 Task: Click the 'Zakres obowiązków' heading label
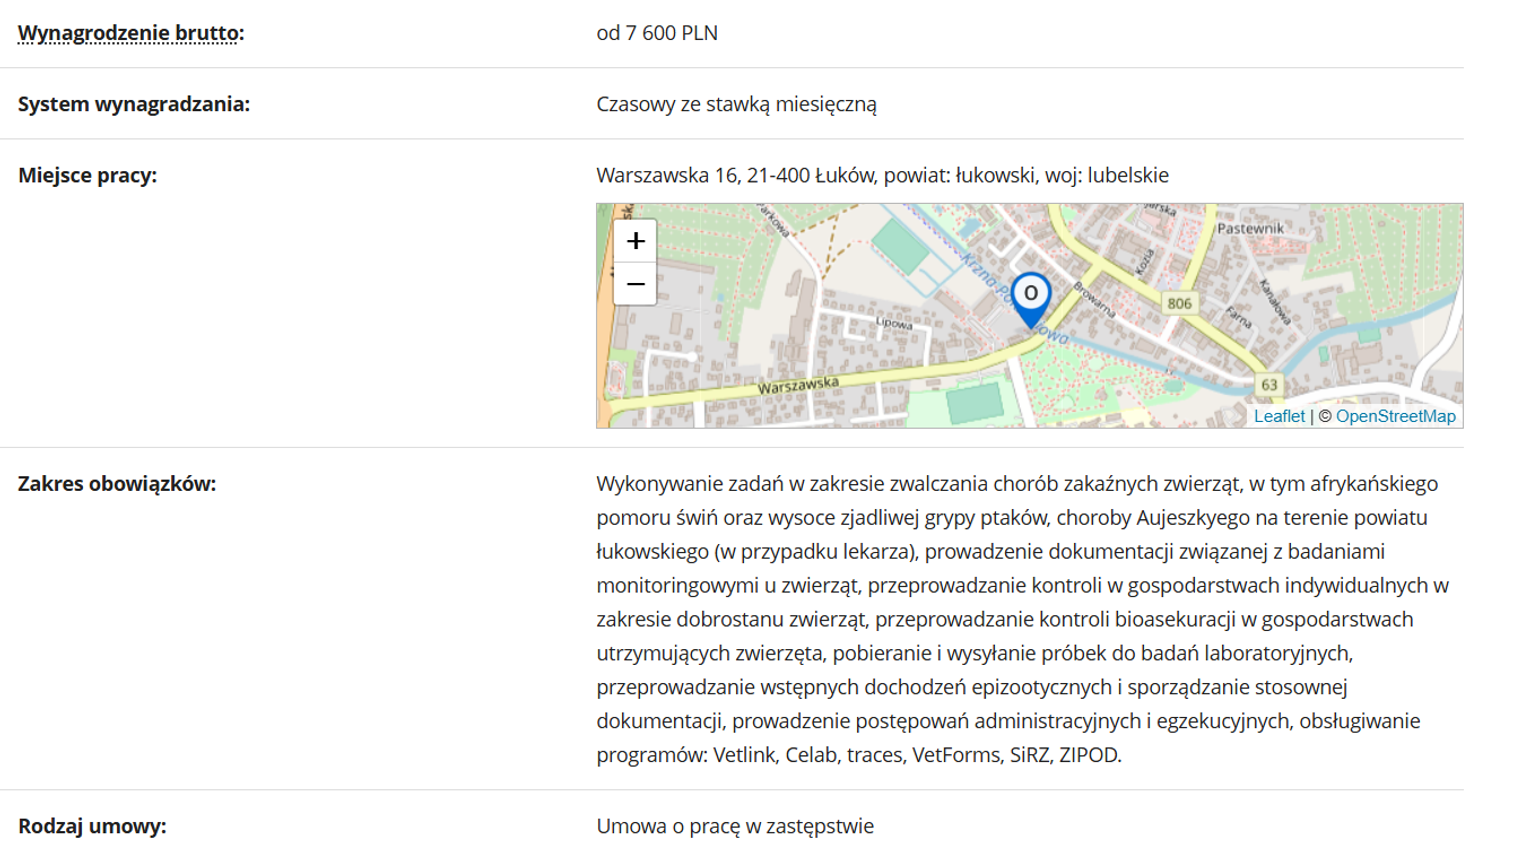pos(117,484)
